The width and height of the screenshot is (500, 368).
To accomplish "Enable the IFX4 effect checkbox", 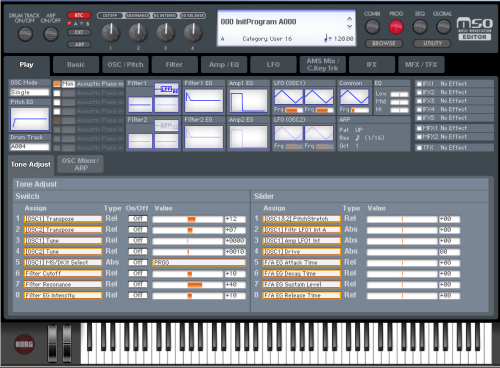I will click(x=420, y=109).
